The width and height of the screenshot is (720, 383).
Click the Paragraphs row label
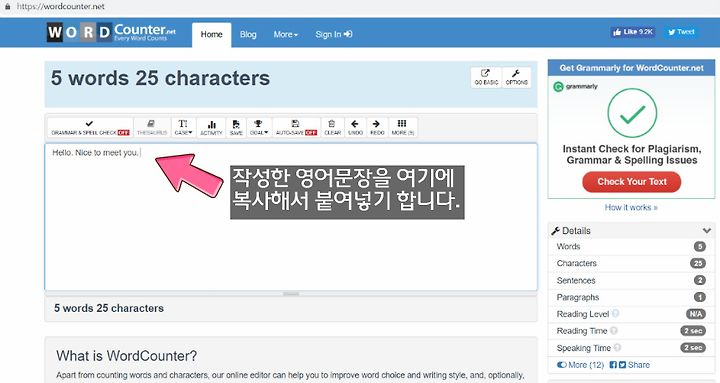(578, 298)
